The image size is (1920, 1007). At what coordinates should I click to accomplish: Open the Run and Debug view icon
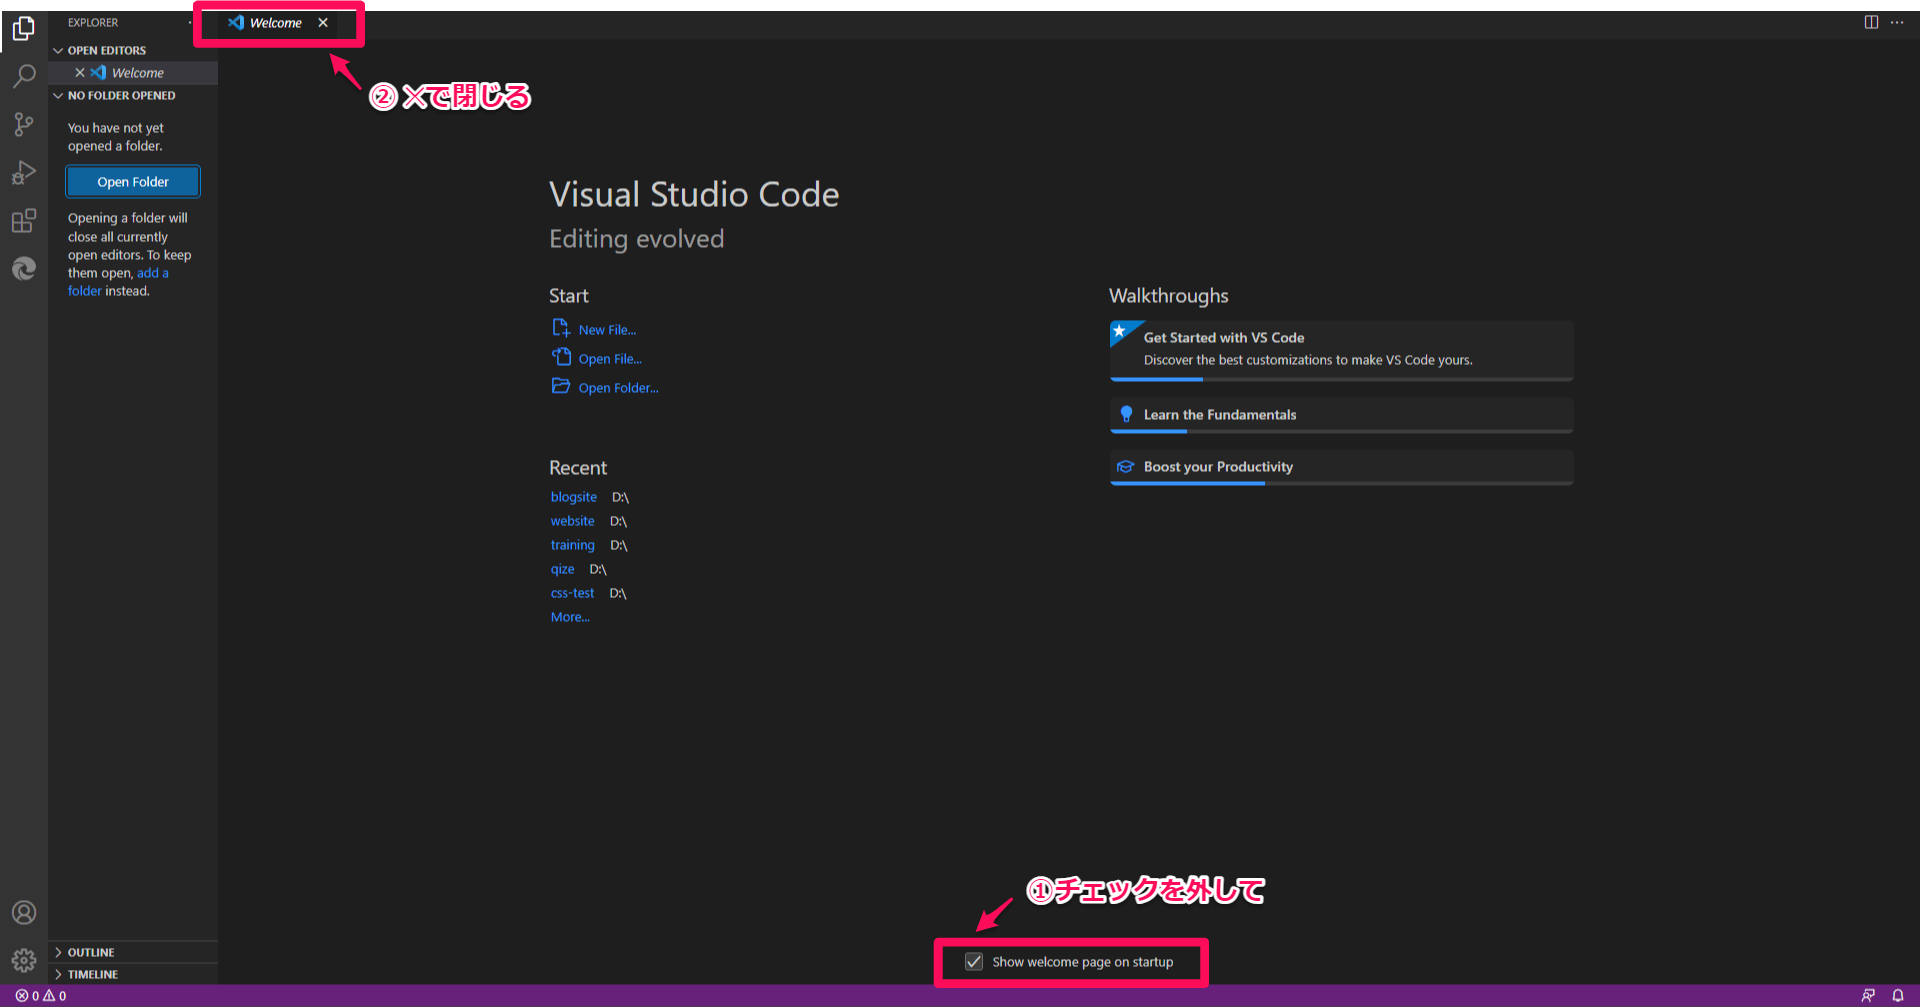pos(24,172)
